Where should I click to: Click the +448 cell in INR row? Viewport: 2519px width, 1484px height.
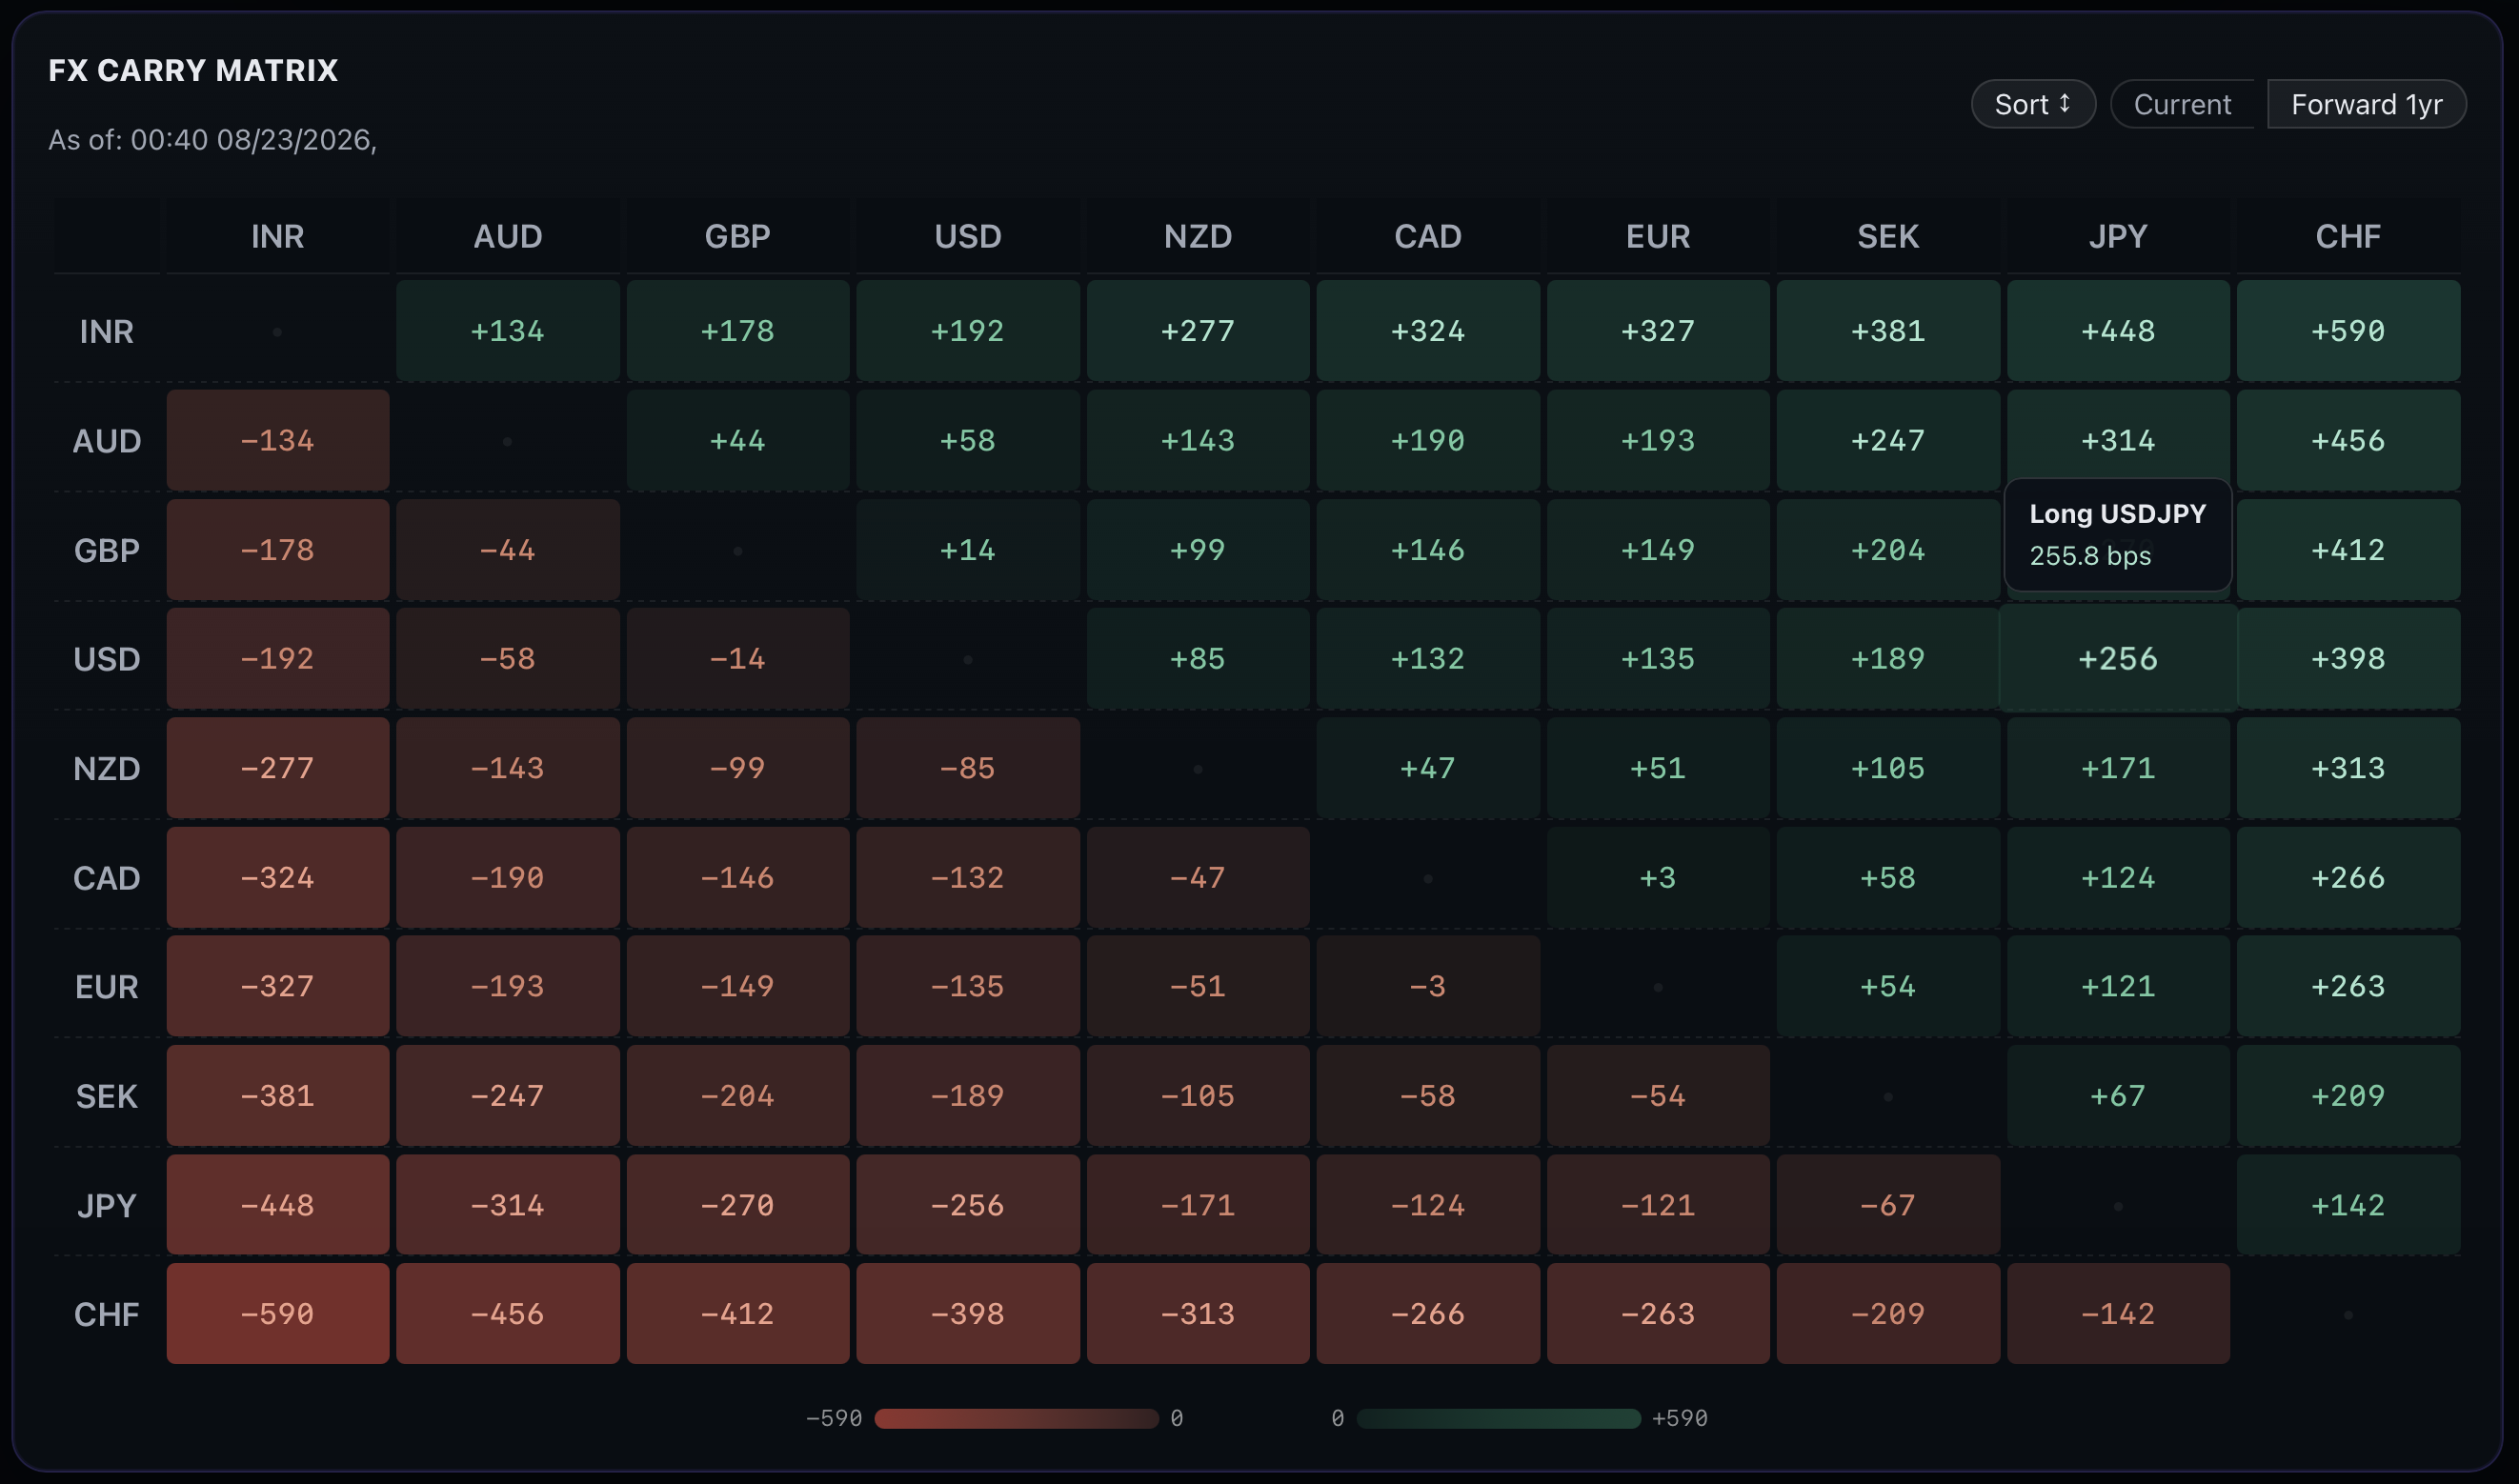point(2118,331)
